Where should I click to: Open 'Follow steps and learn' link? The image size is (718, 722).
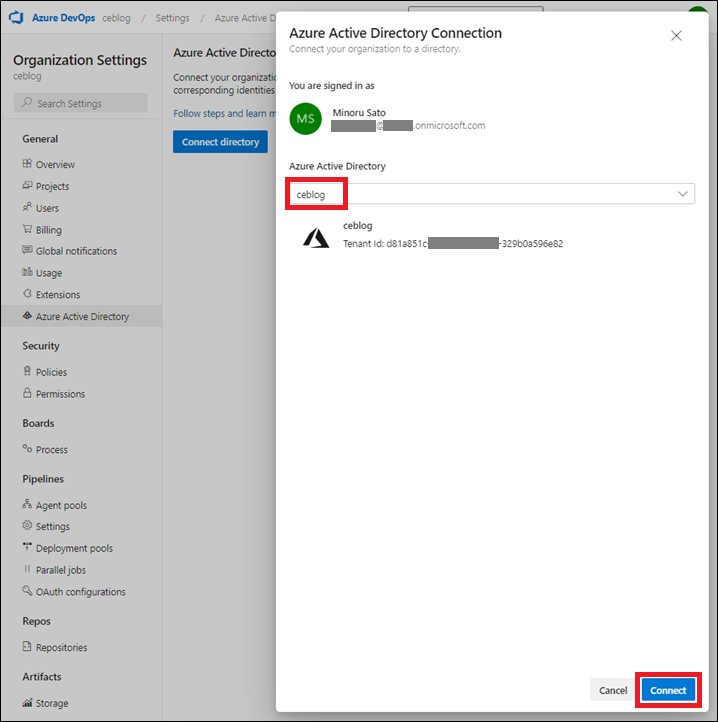(x=224, y=113)
